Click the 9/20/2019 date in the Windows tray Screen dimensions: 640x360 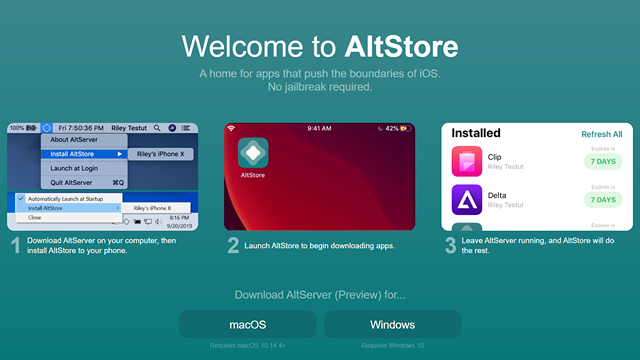179,226
